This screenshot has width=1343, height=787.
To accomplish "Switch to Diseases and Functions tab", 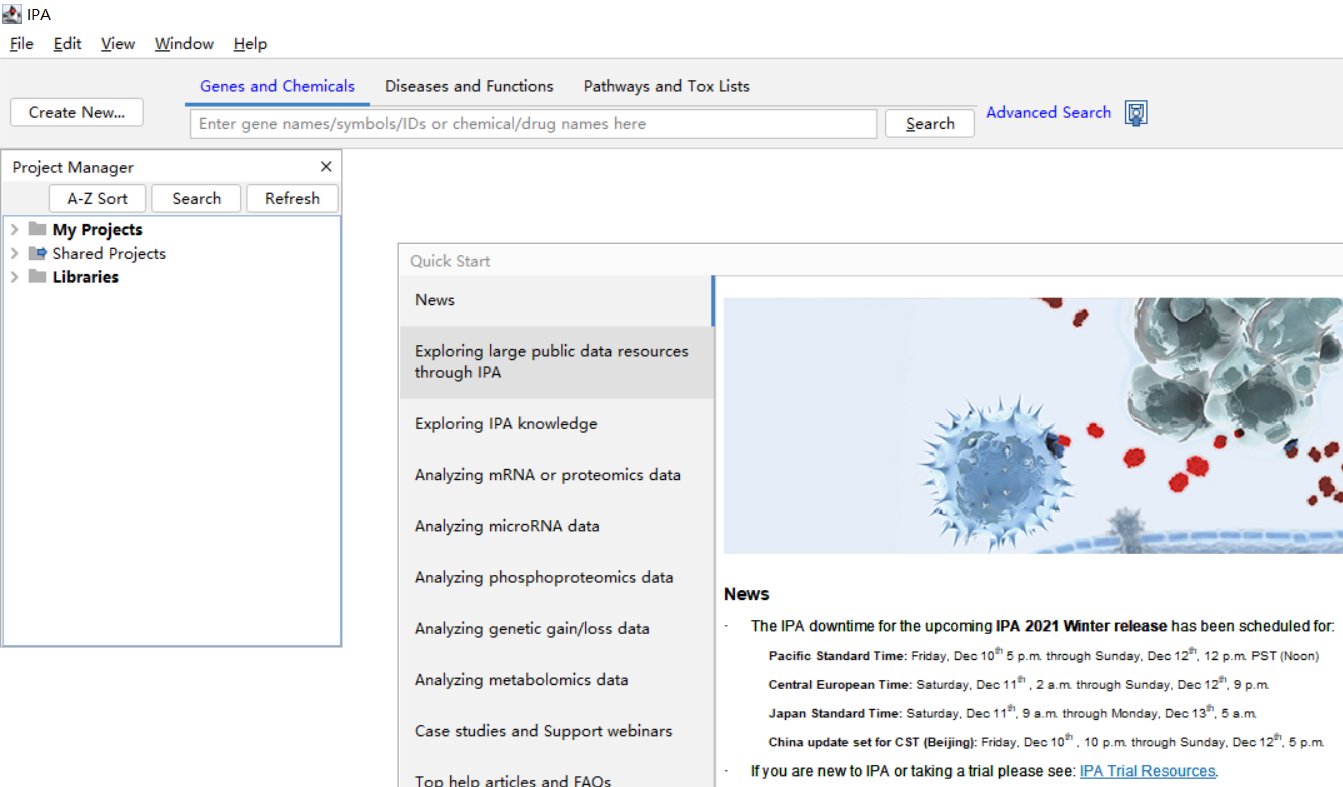I will [469, 86].
